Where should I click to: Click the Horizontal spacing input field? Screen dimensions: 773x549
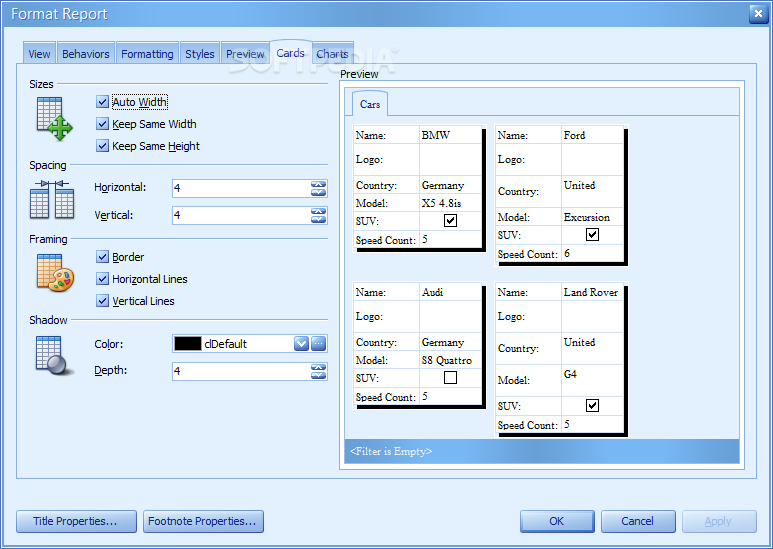point(242,188)
